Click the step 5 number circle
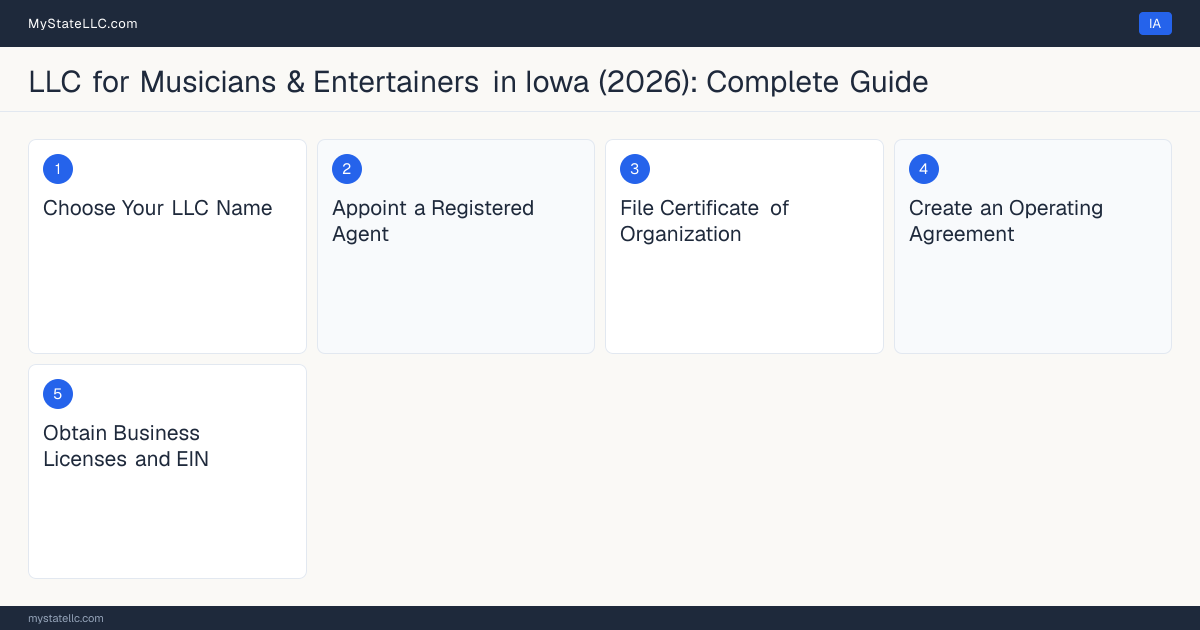 pos(58,394)
